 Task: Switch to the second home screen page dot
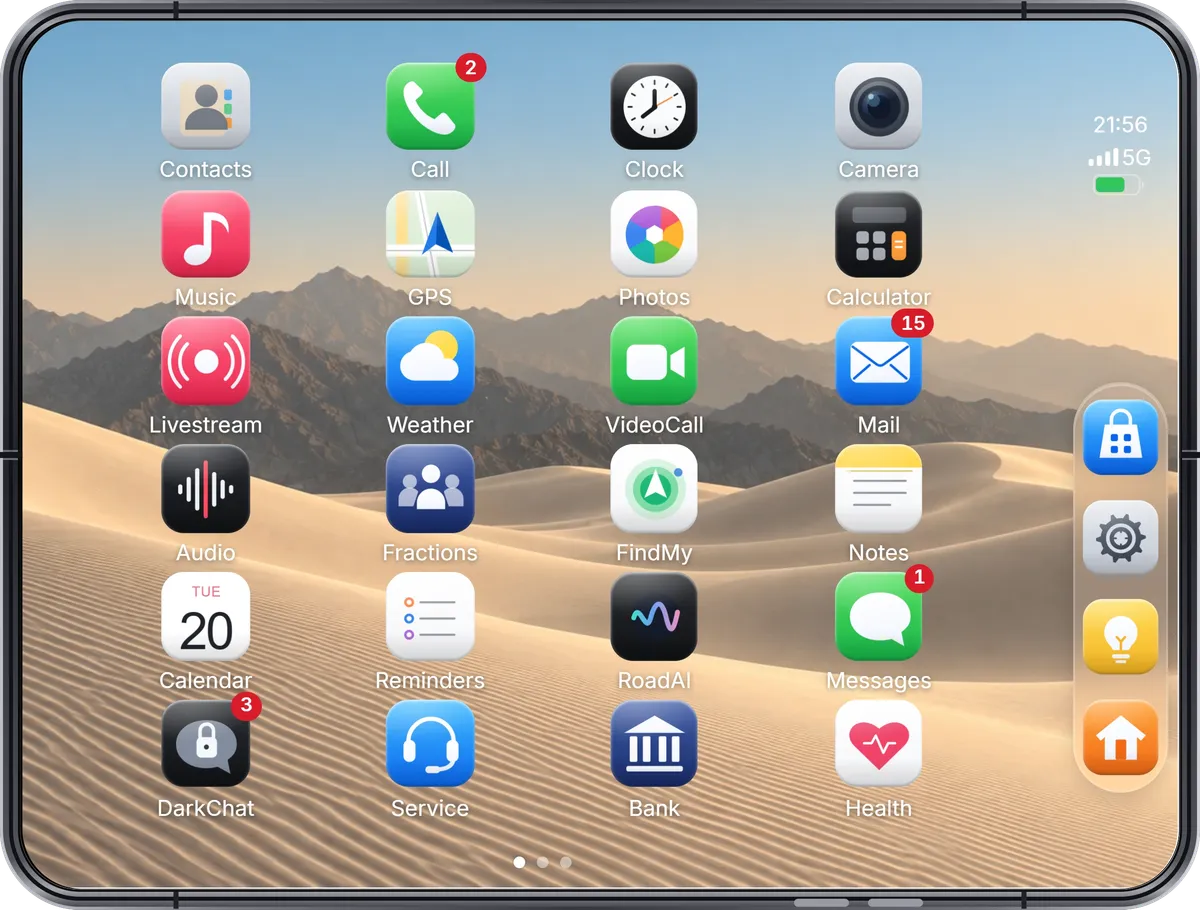[542, 862]
